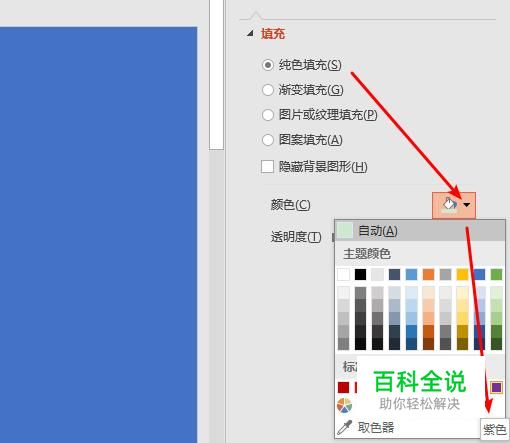510x443 pixels.
Task: Click the 主题颜色 heading
Action: [367, 254]
